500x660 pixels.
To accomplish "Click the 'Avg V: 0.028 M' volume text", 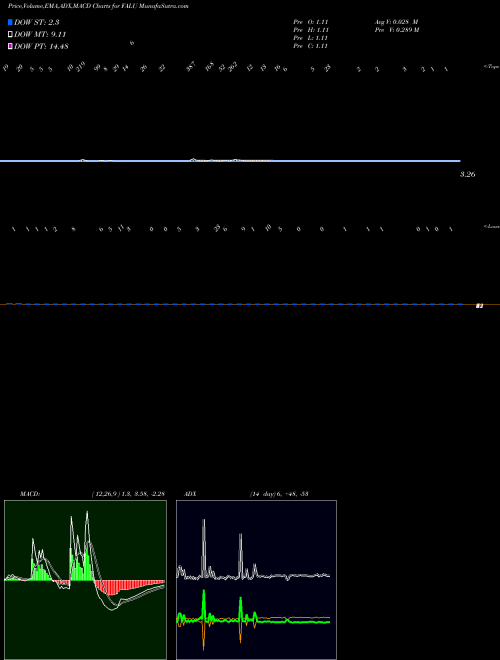I will (396, 22).
